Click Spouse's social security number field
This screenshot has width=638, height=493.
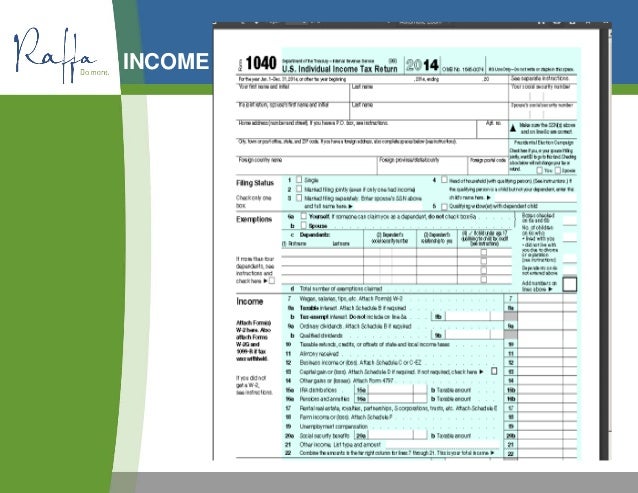[542, 111]
